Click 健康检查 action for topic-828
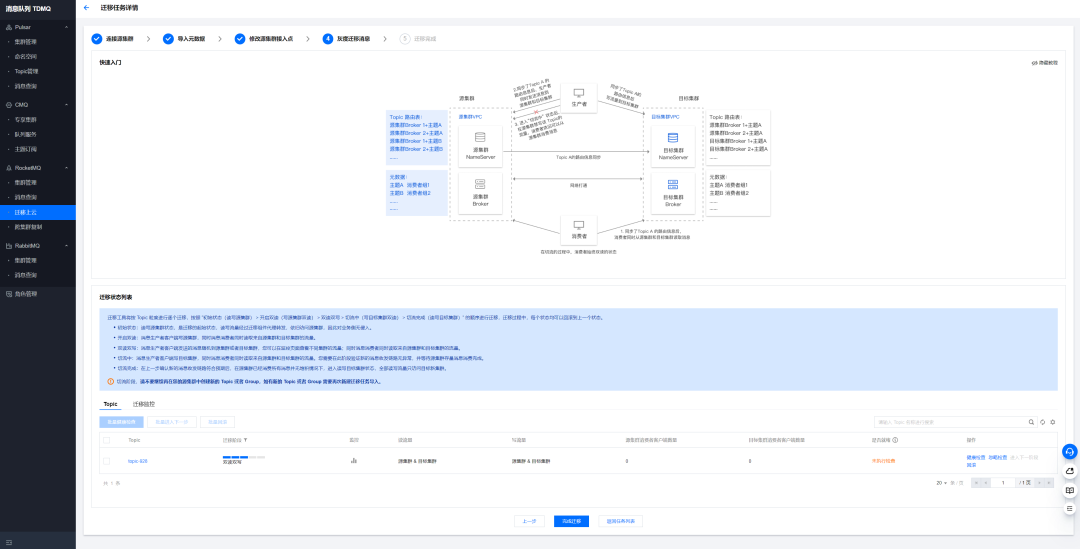This screenshot has width=1080, height=549. tap(976, 457)
